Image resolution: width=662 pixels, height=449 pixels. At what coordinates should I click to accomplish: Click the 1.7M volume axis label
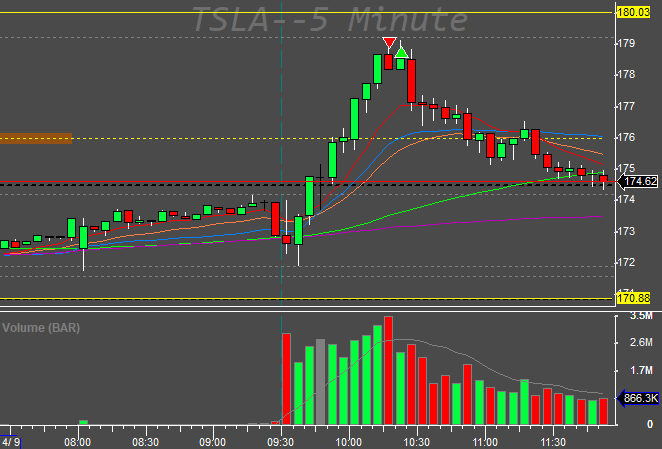641,370
